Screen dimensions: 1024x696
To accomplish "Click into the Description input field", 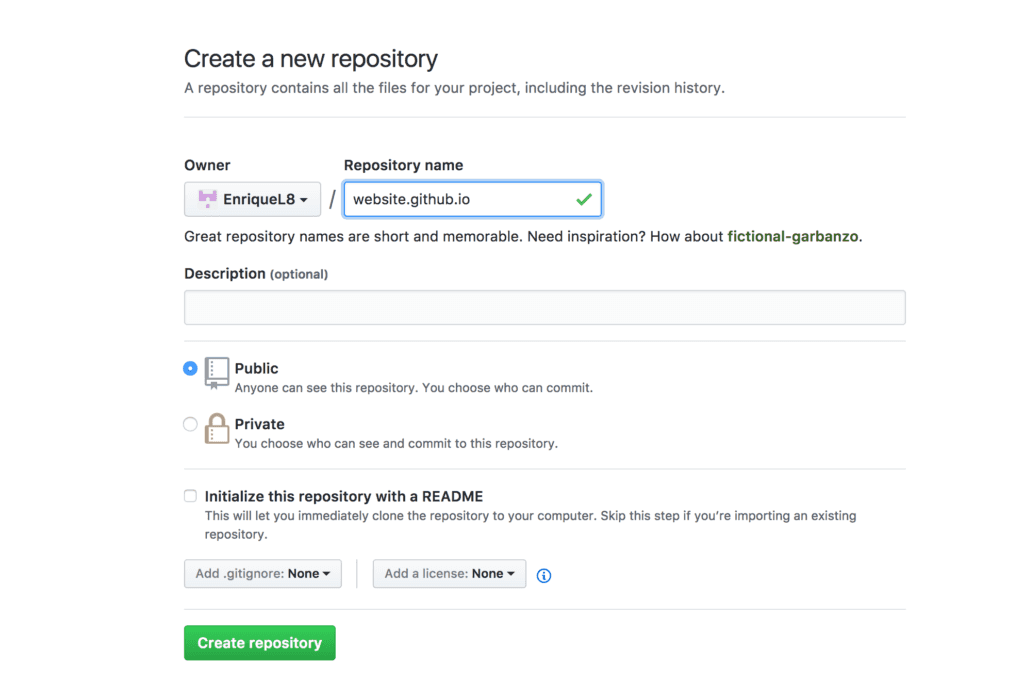I will click(x=545, y=308).
